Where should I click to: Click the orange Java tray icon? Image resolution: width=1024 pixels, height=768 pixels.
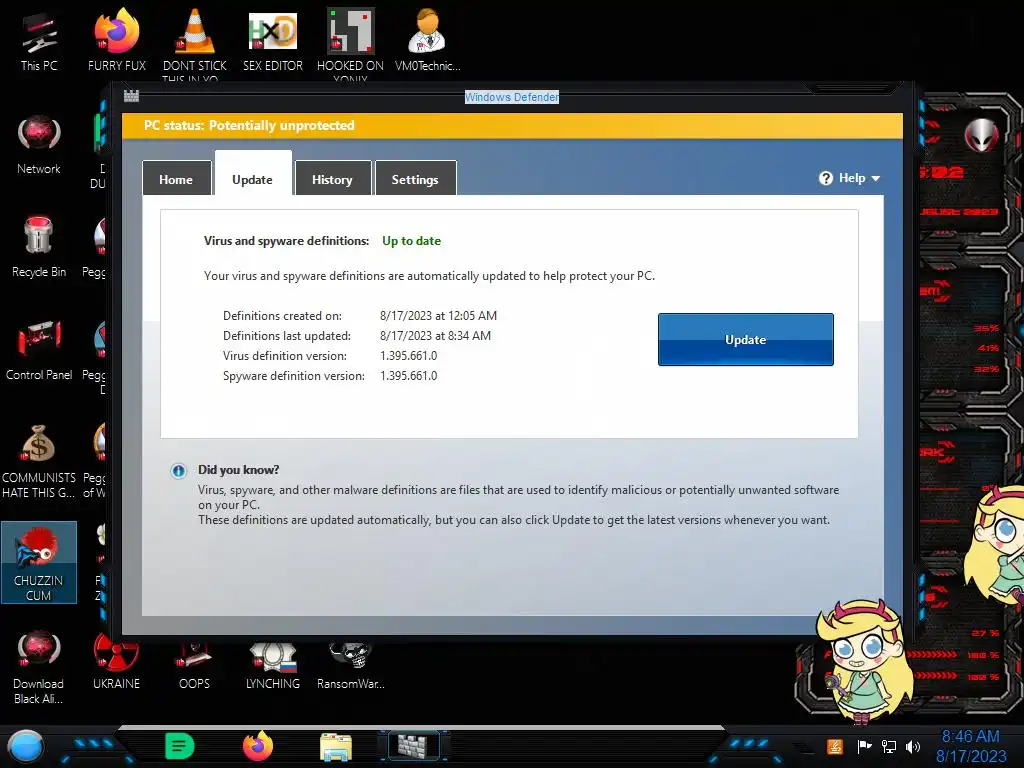(835, 746)
